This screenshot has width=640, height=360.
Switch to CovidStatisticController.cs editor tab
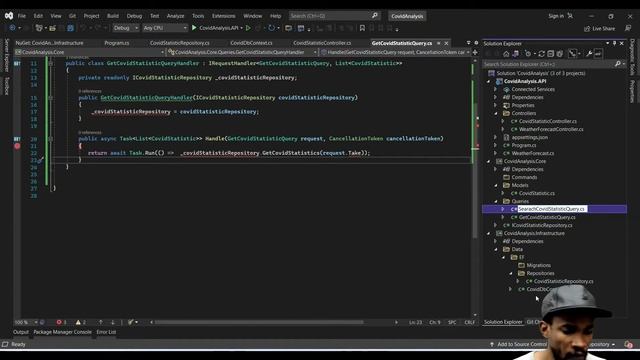pyautogui.click(x=322, y=43)
